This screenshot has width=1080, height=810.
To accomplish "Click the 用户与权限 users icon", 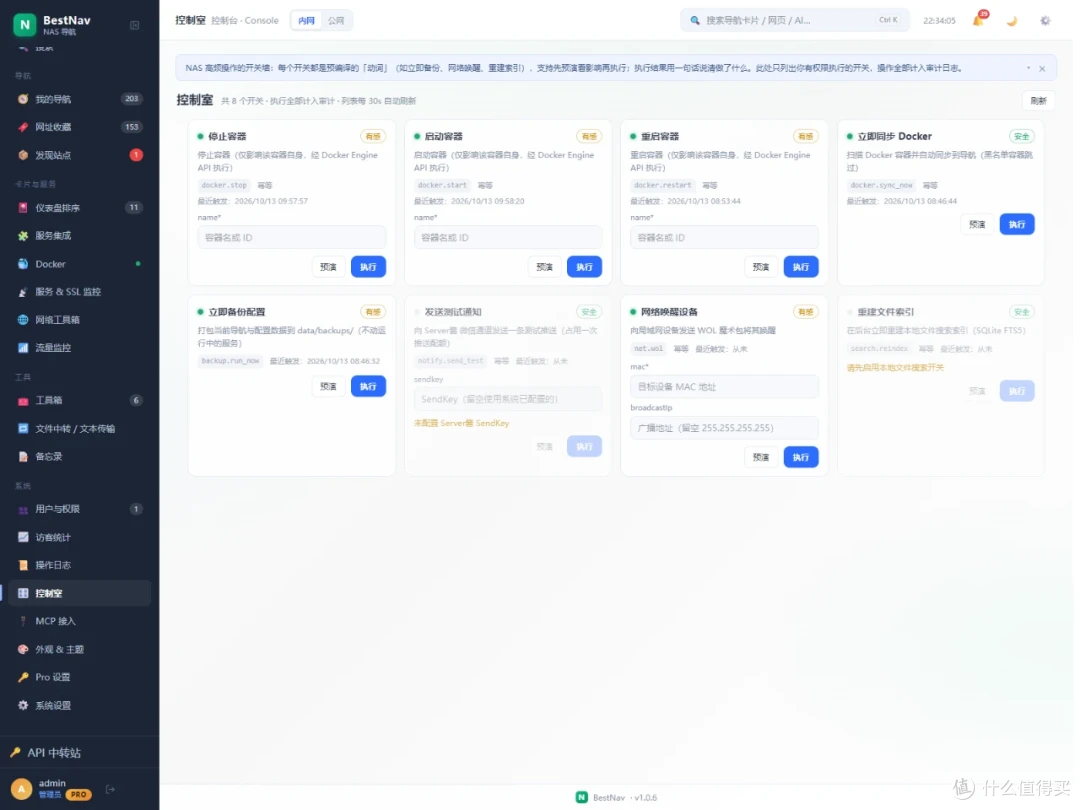I will pos(23,509).
